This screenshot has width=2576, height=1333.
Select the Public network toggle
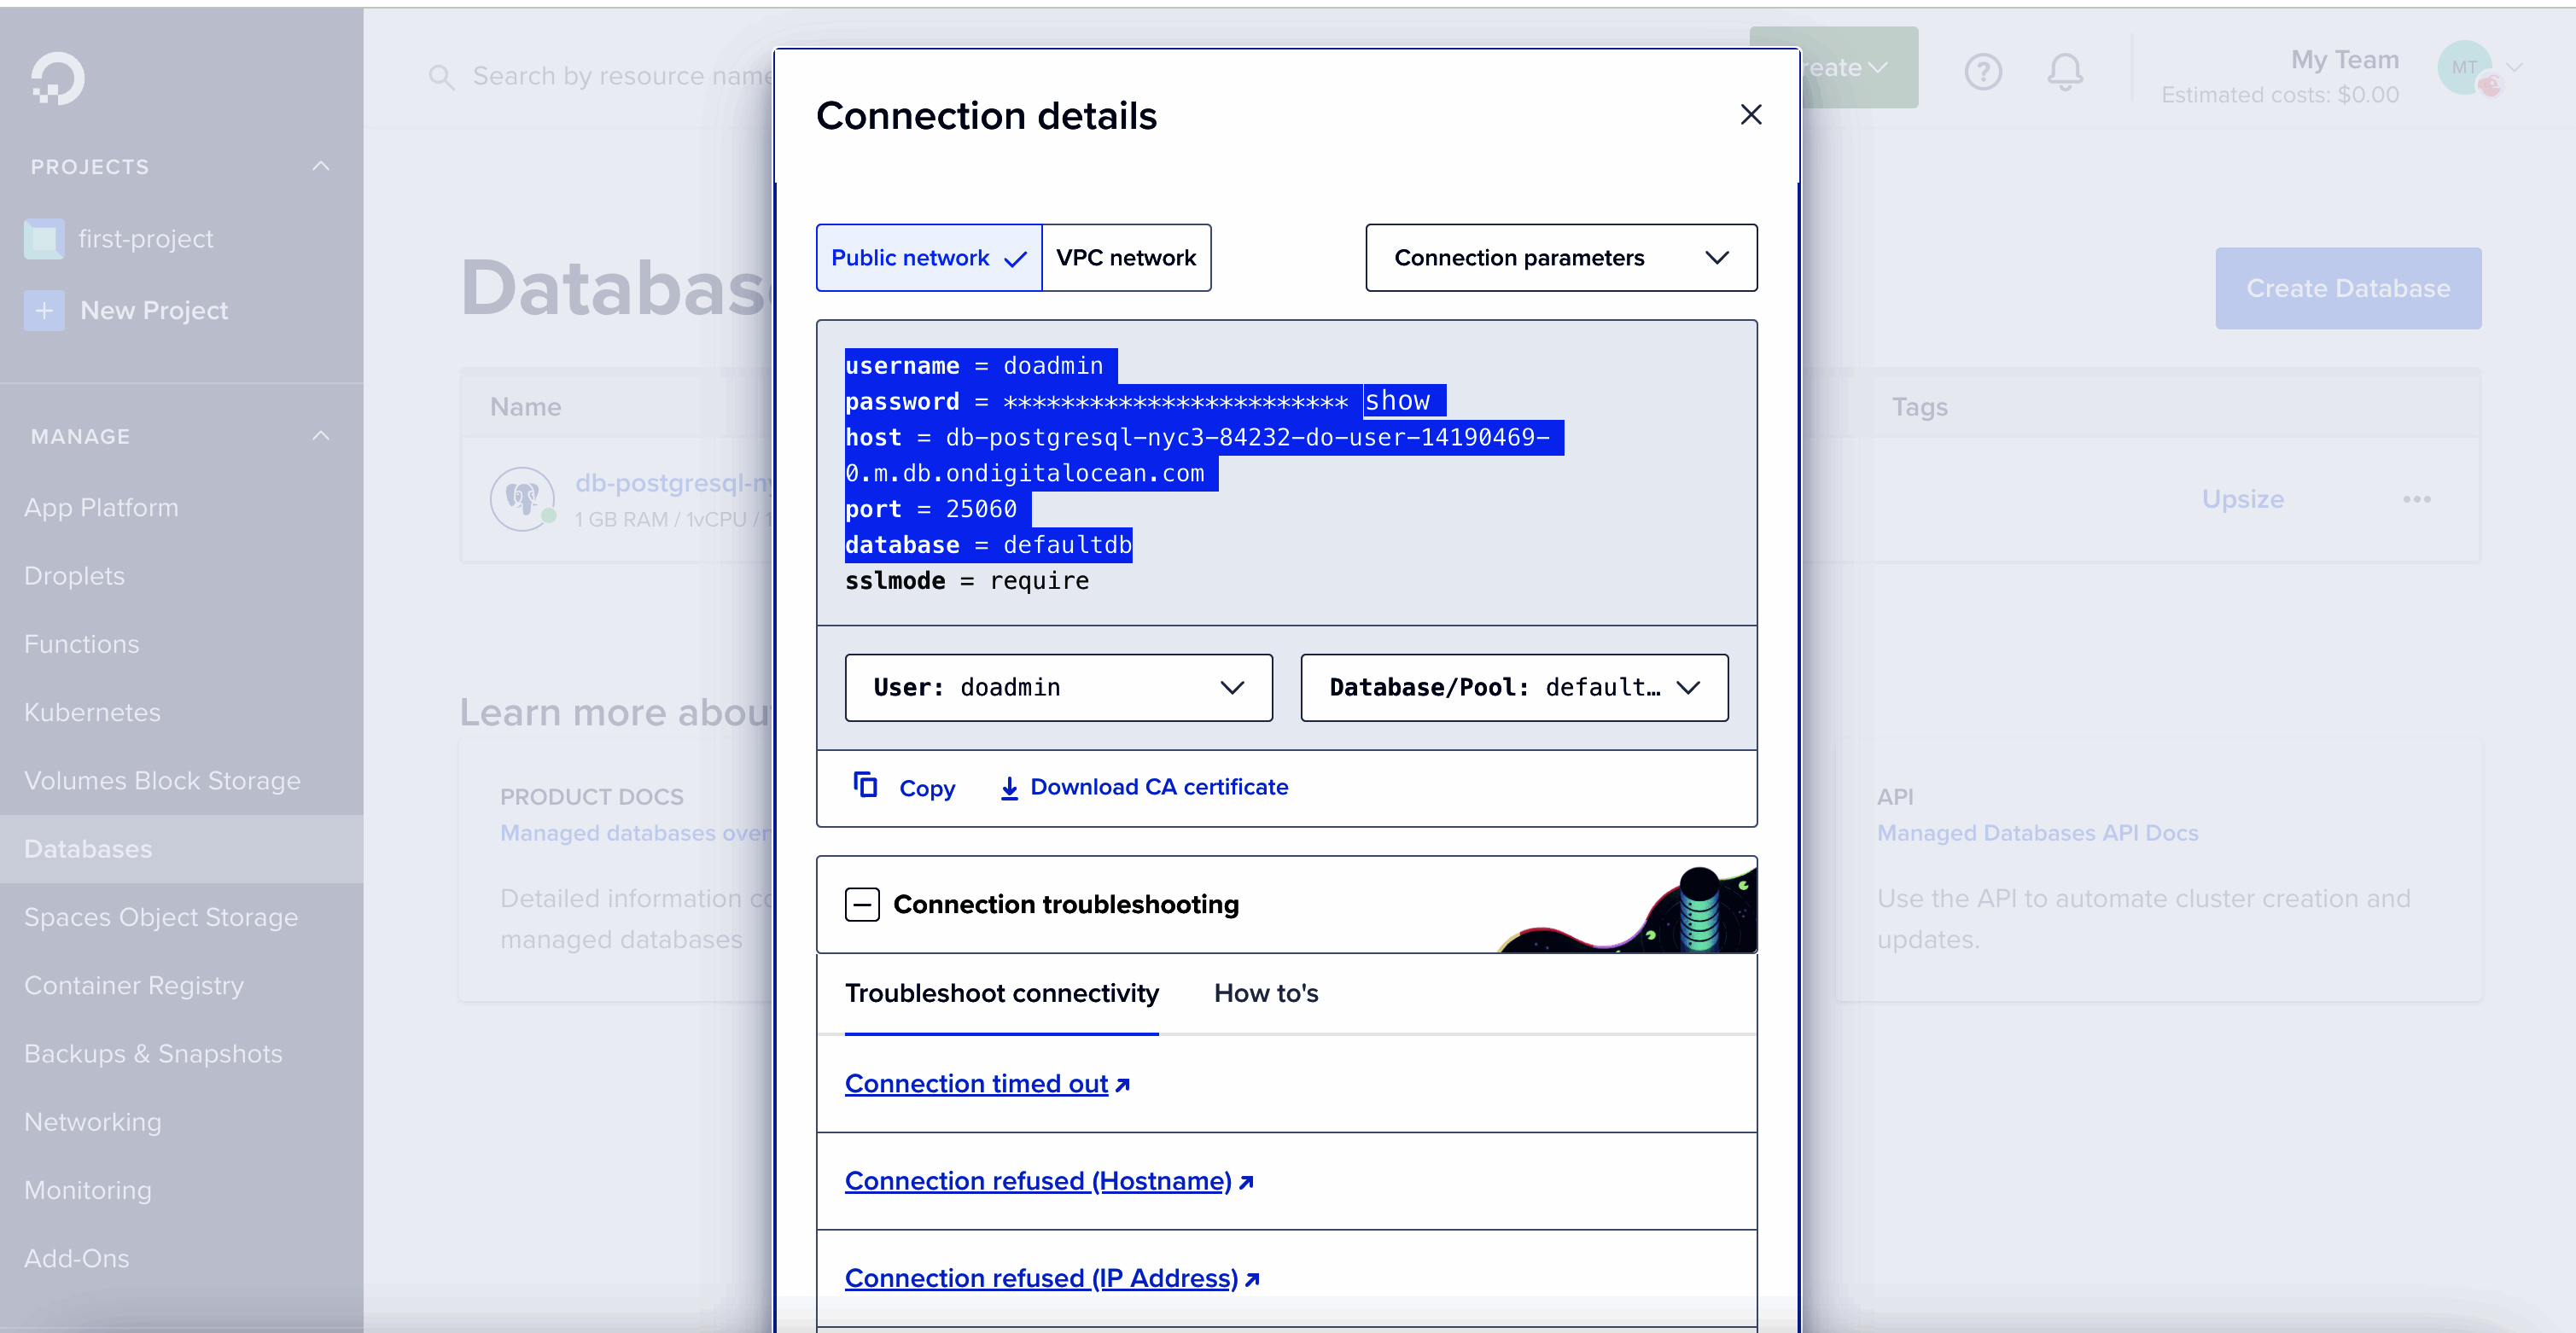tap(928, 258)
